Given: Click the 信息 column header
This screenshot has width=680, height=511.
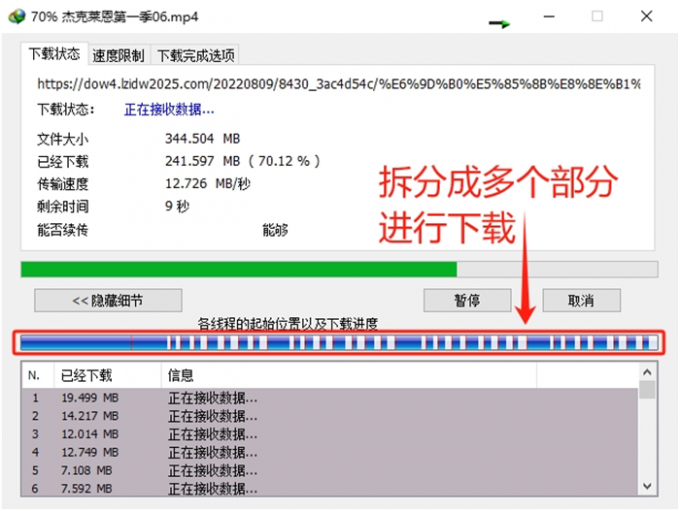Looking at the screenshot, I should click(349, 375).
